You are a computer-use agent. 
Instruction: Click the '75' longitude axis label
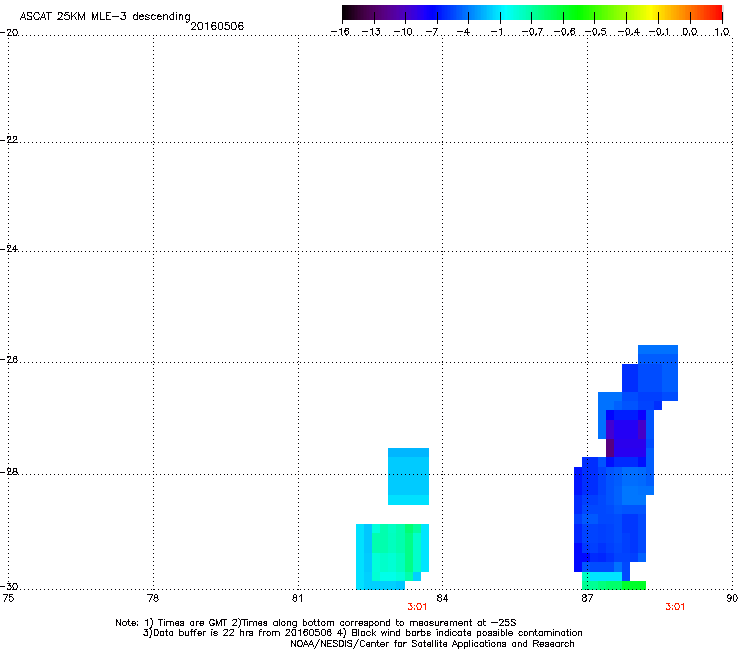click(8, 598)
